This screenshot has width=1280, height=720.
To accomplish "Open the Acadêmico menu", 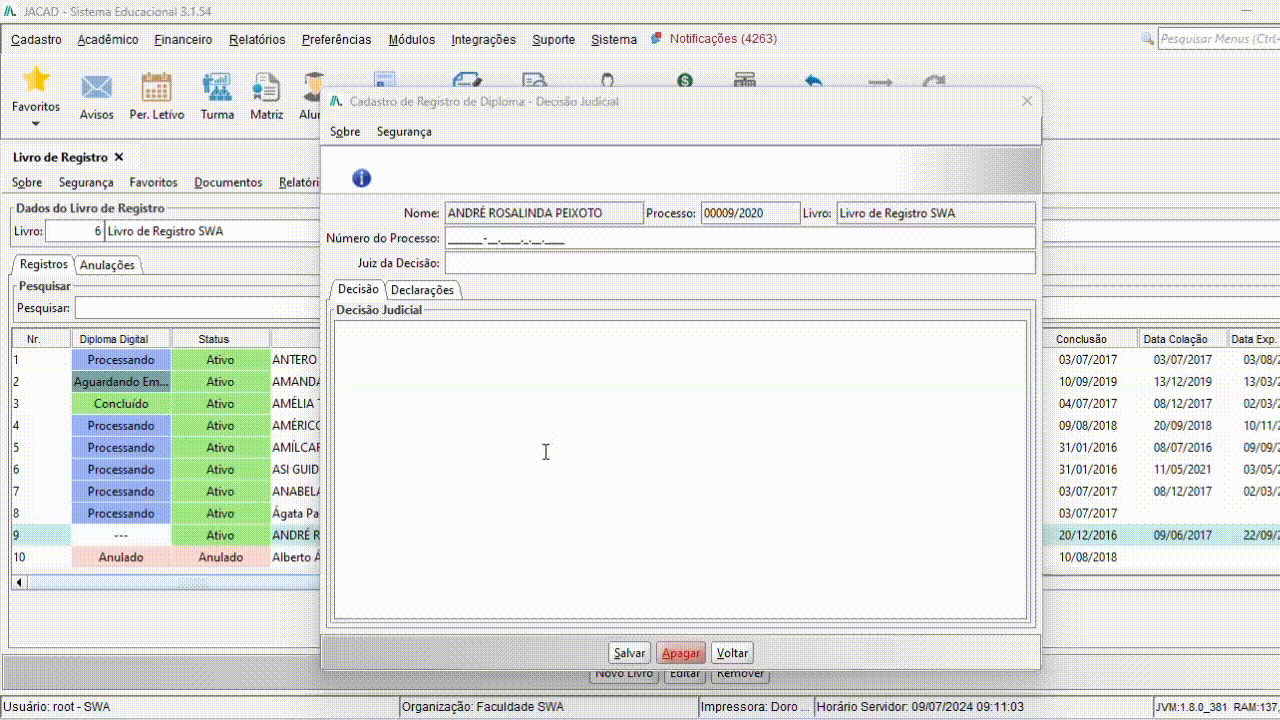I will (108, 40).
